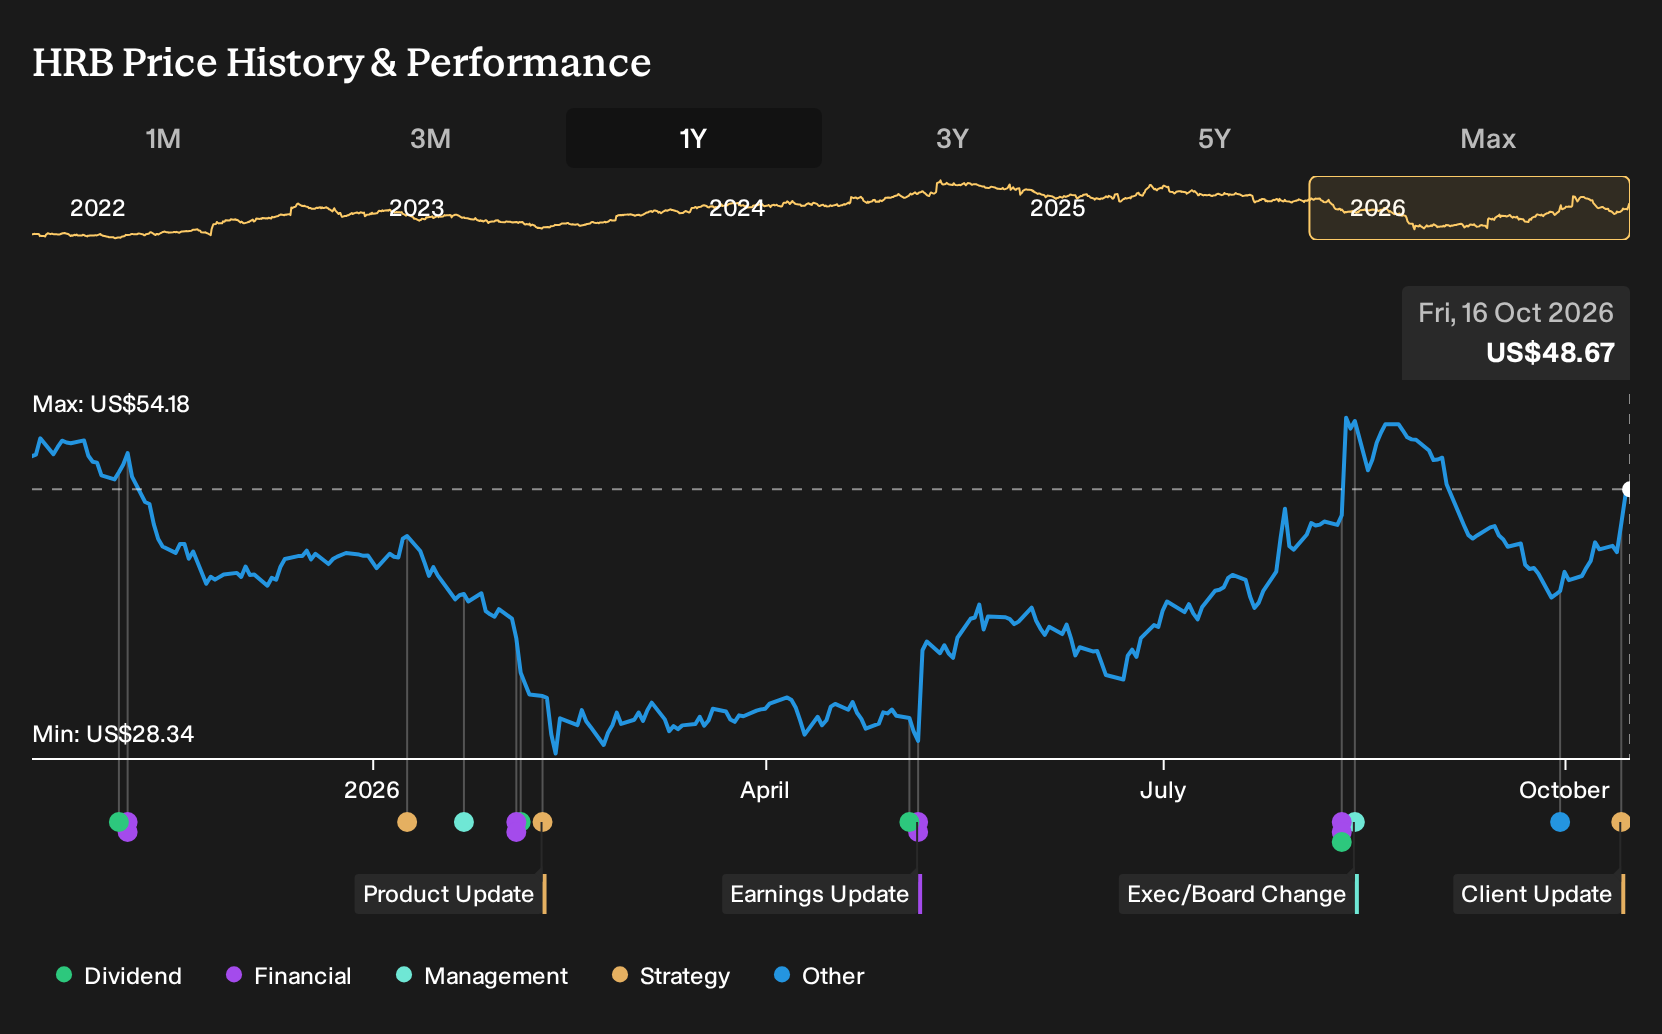Viewport: 1662px width, 1034px height.
Task: Jump to 2024 on the overview timeline
Action: [737, 208]
